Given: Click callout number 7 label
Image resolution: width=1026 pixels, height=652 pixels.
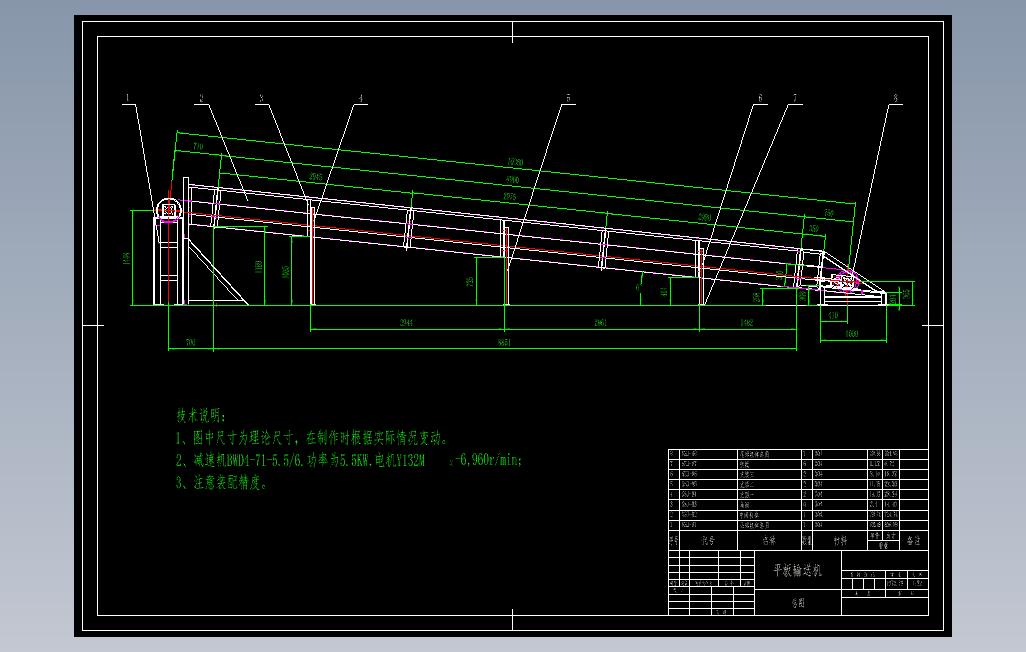Looking at the screenshot, I should pos(796,98).
